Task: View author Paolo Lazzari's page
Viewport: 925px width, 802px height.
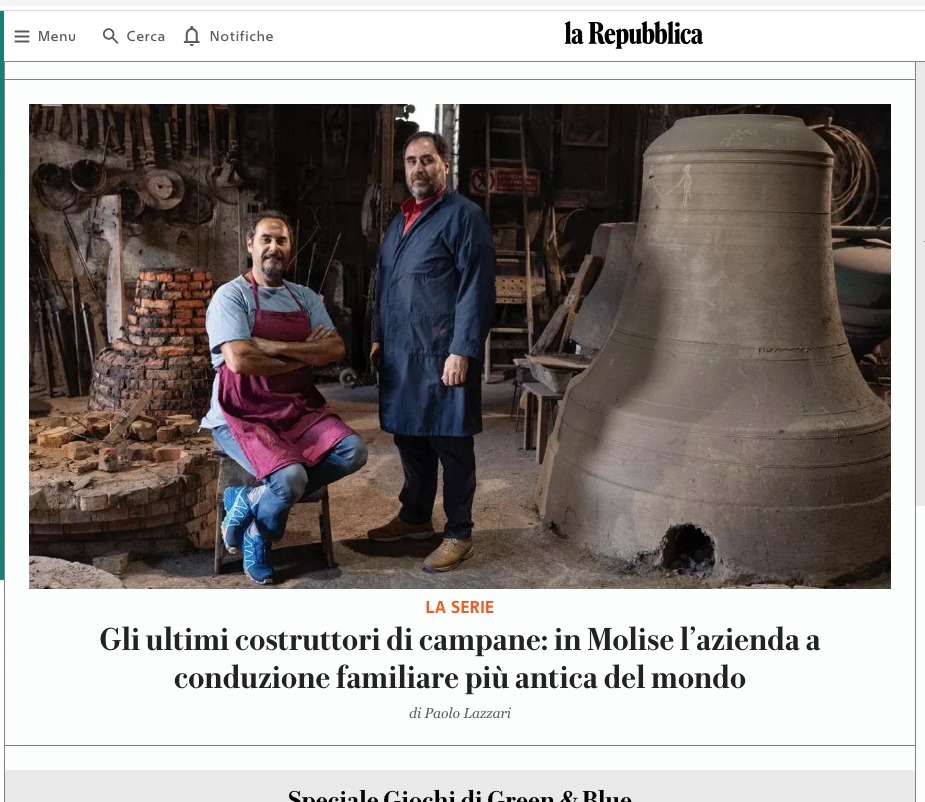Action: (x=468, y=713)
